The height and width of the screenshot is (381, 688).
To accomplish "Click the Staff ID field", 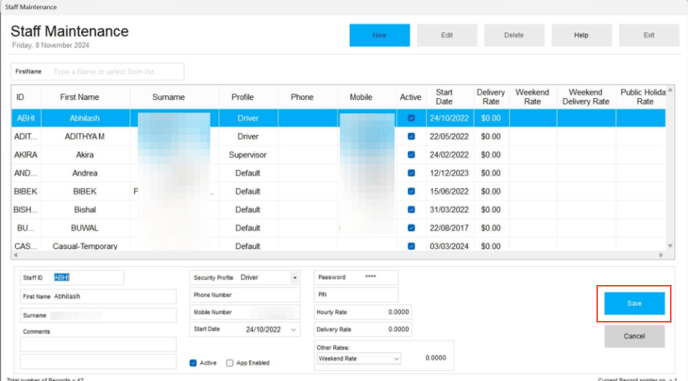I will [x=72, y=277].
